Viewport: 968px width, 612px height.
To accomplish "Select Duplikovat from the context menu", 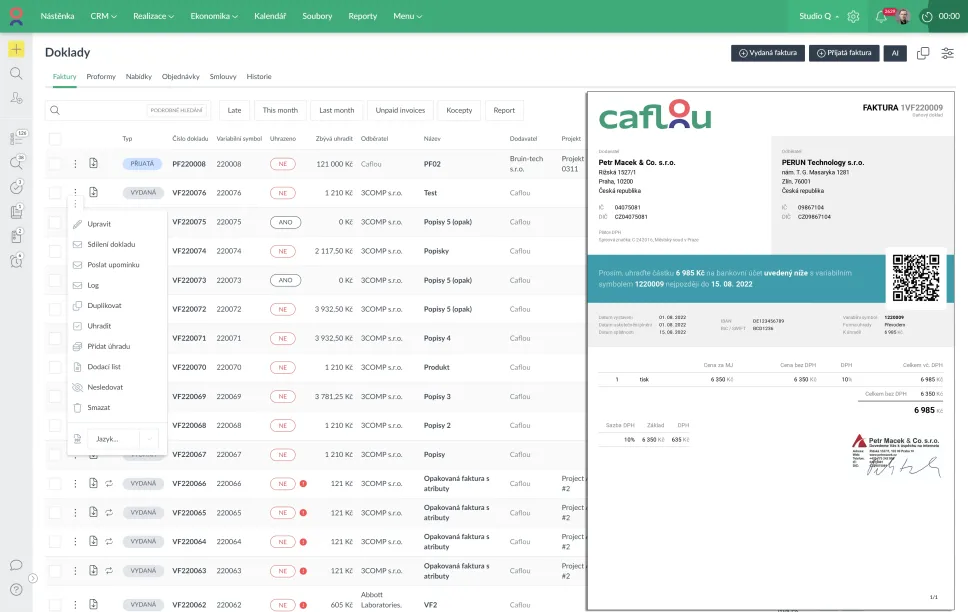I will [104, 305].
